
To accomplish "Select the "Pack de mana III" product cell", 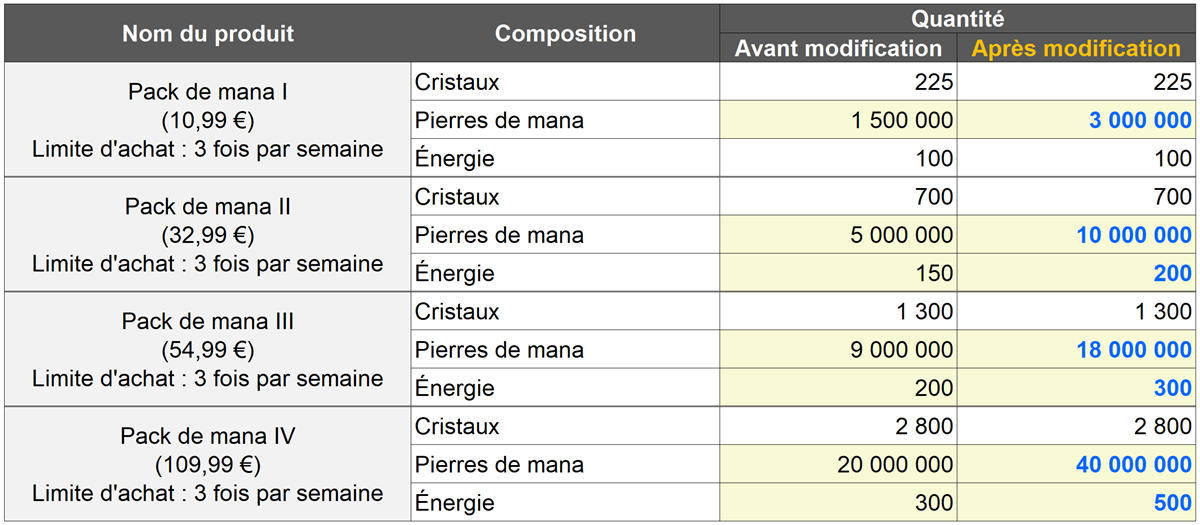I will 208,350.
